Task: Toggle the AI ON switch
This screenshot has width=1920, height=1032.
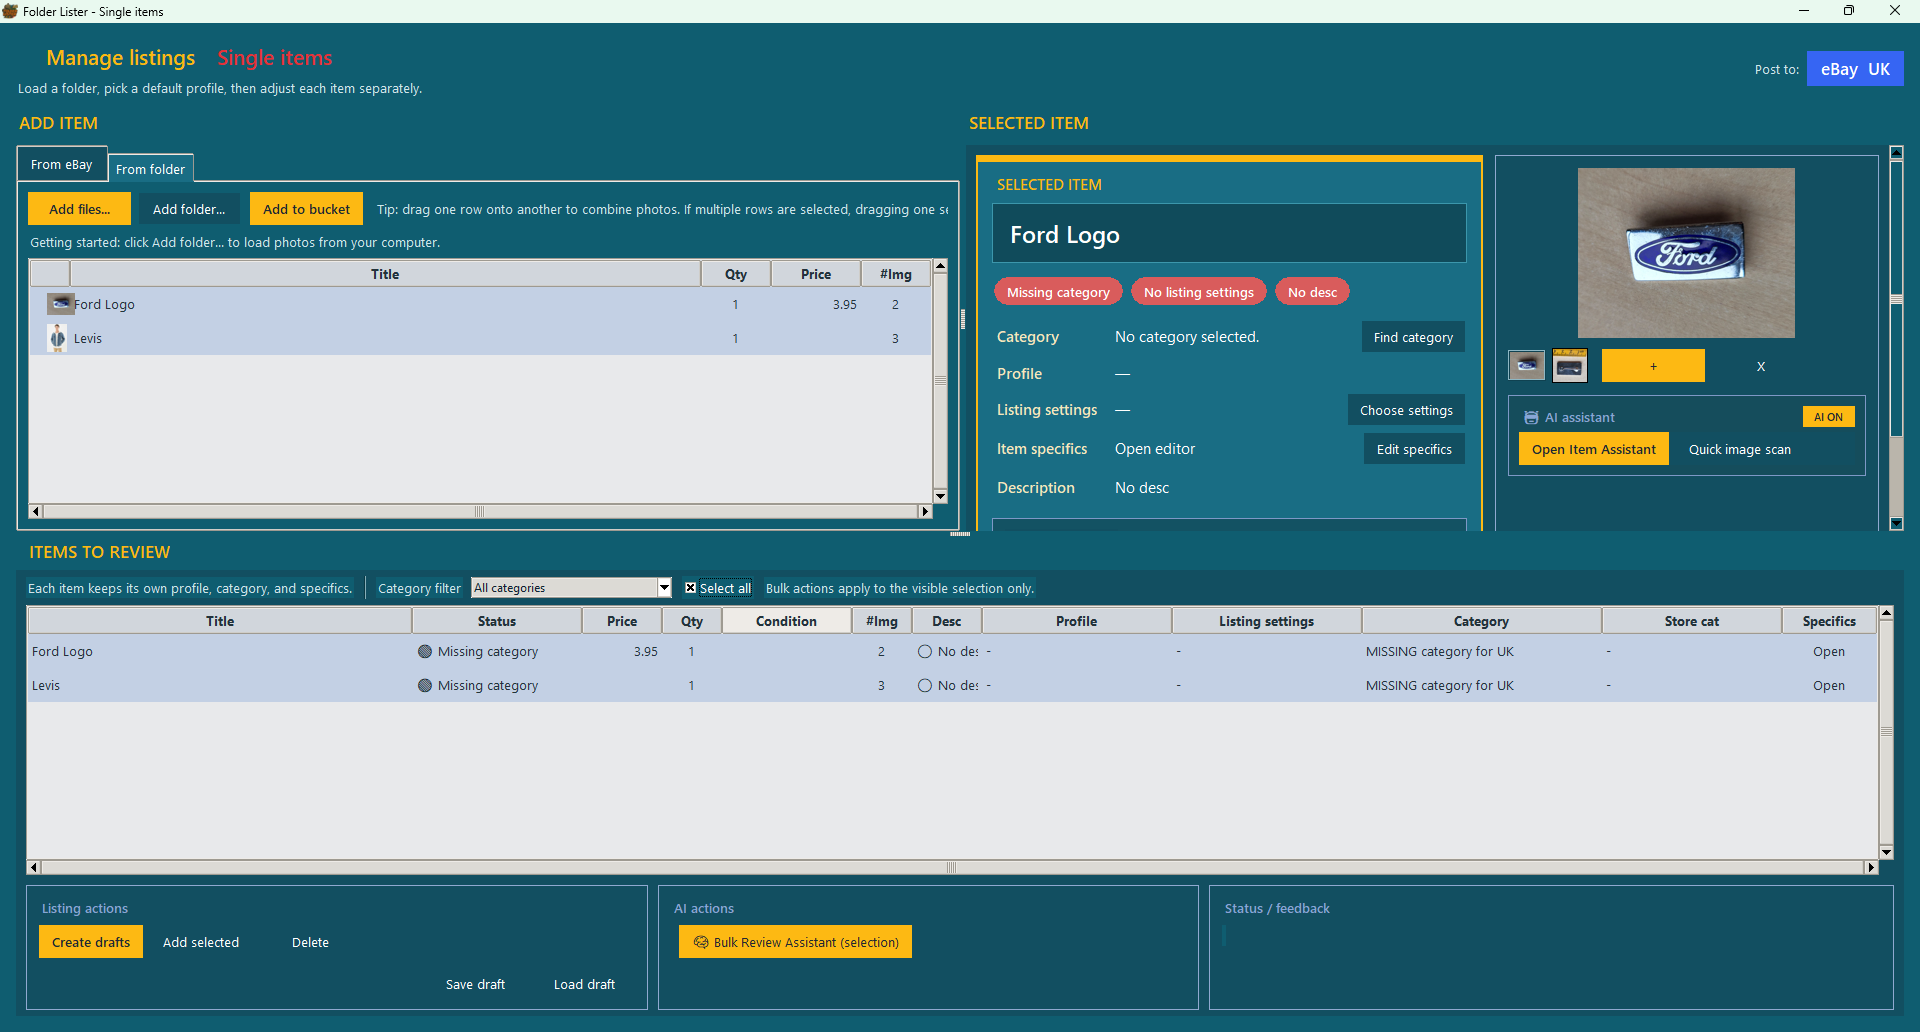Action: [x=1827, y=417]
